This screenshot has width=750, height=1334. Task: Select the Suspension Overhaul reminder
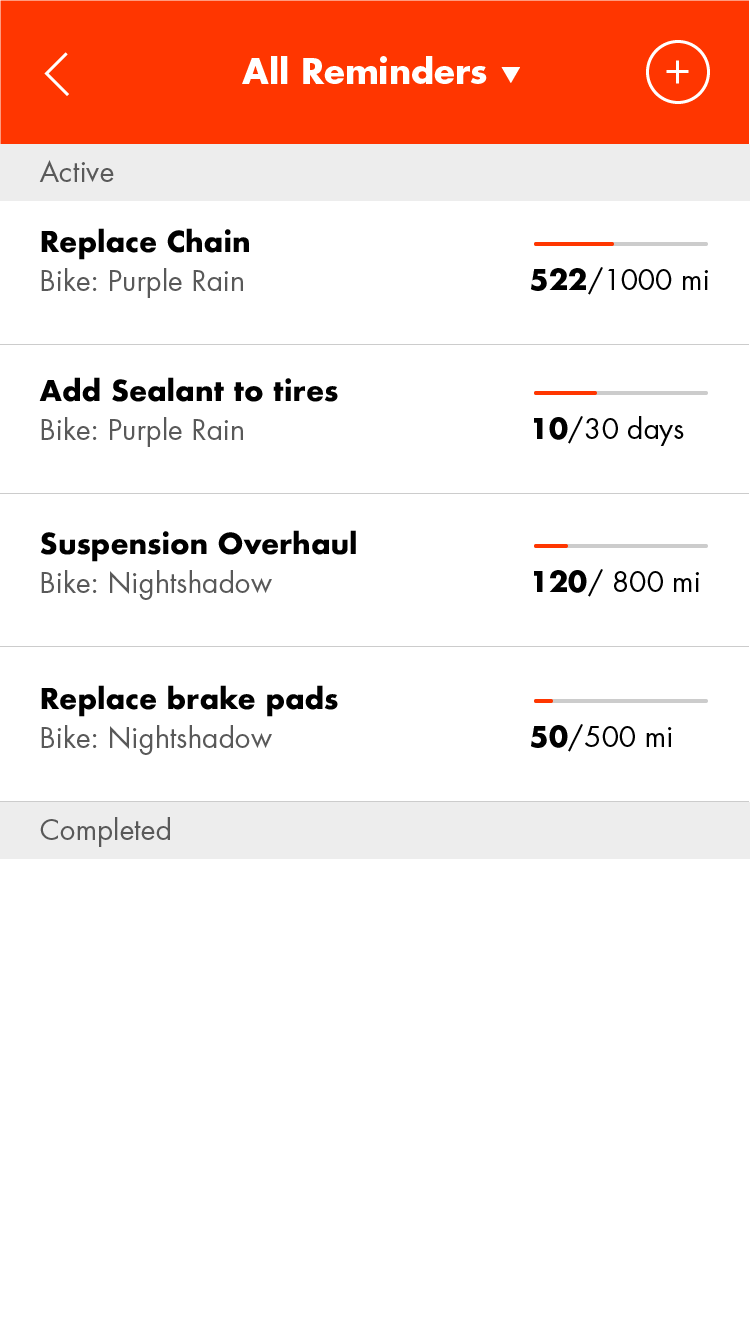pos(198,544)
